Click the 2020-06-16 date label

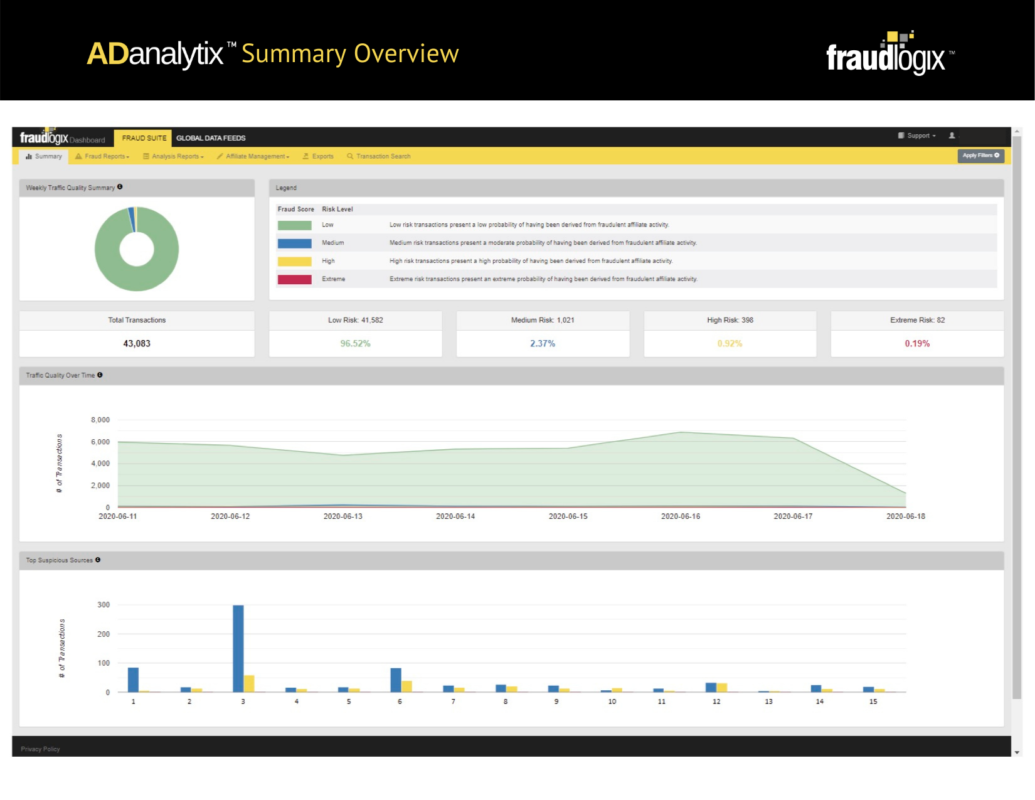click(681, 516)
